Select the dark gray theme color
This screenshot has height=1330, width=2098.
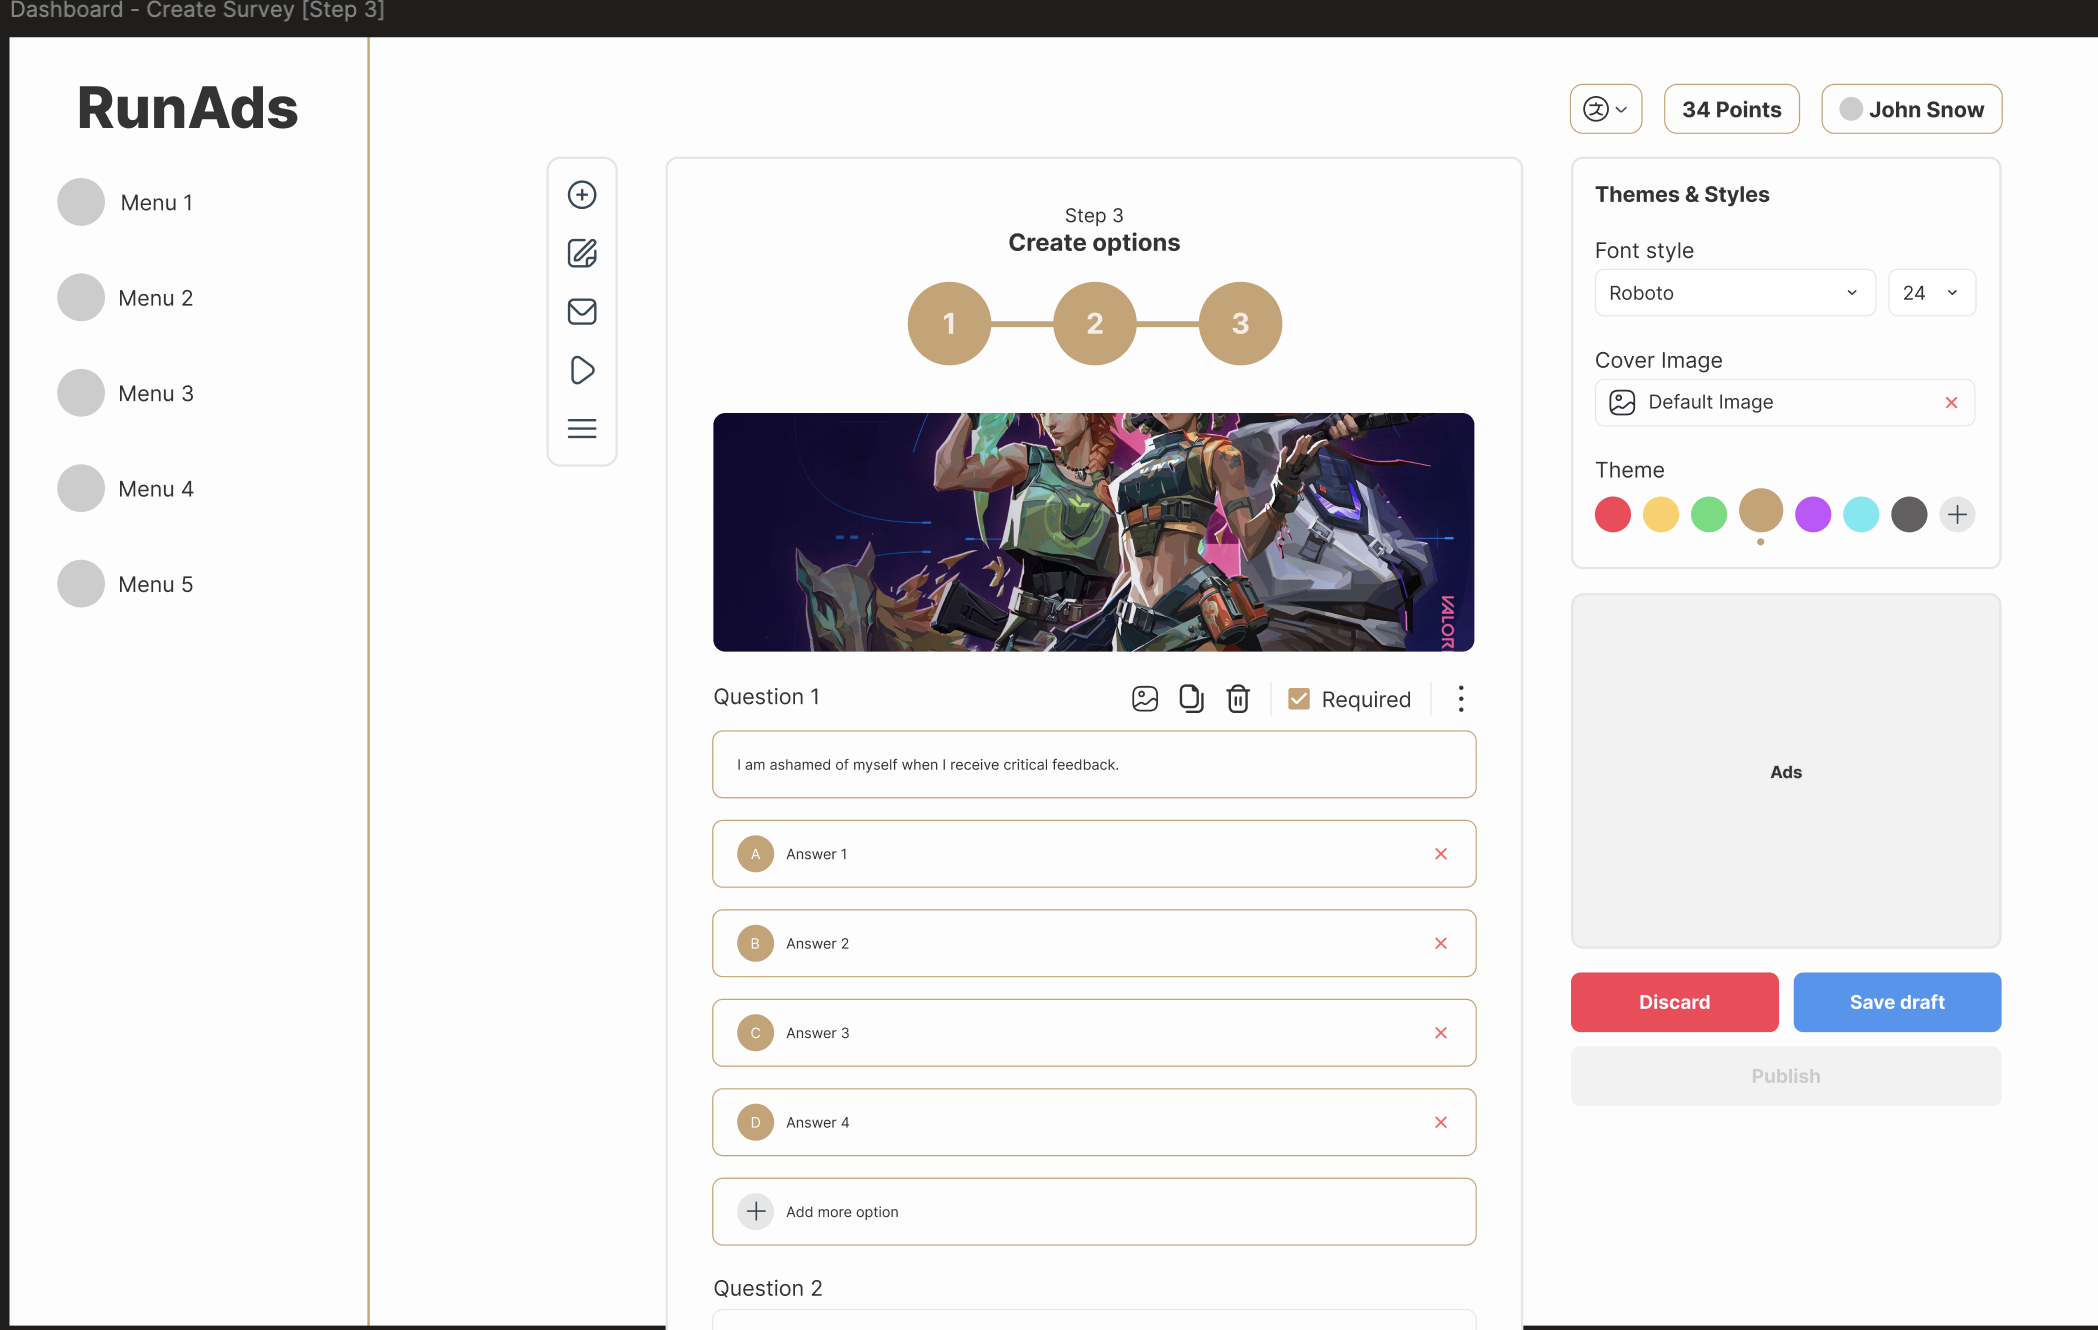[x=1909, y=514]
